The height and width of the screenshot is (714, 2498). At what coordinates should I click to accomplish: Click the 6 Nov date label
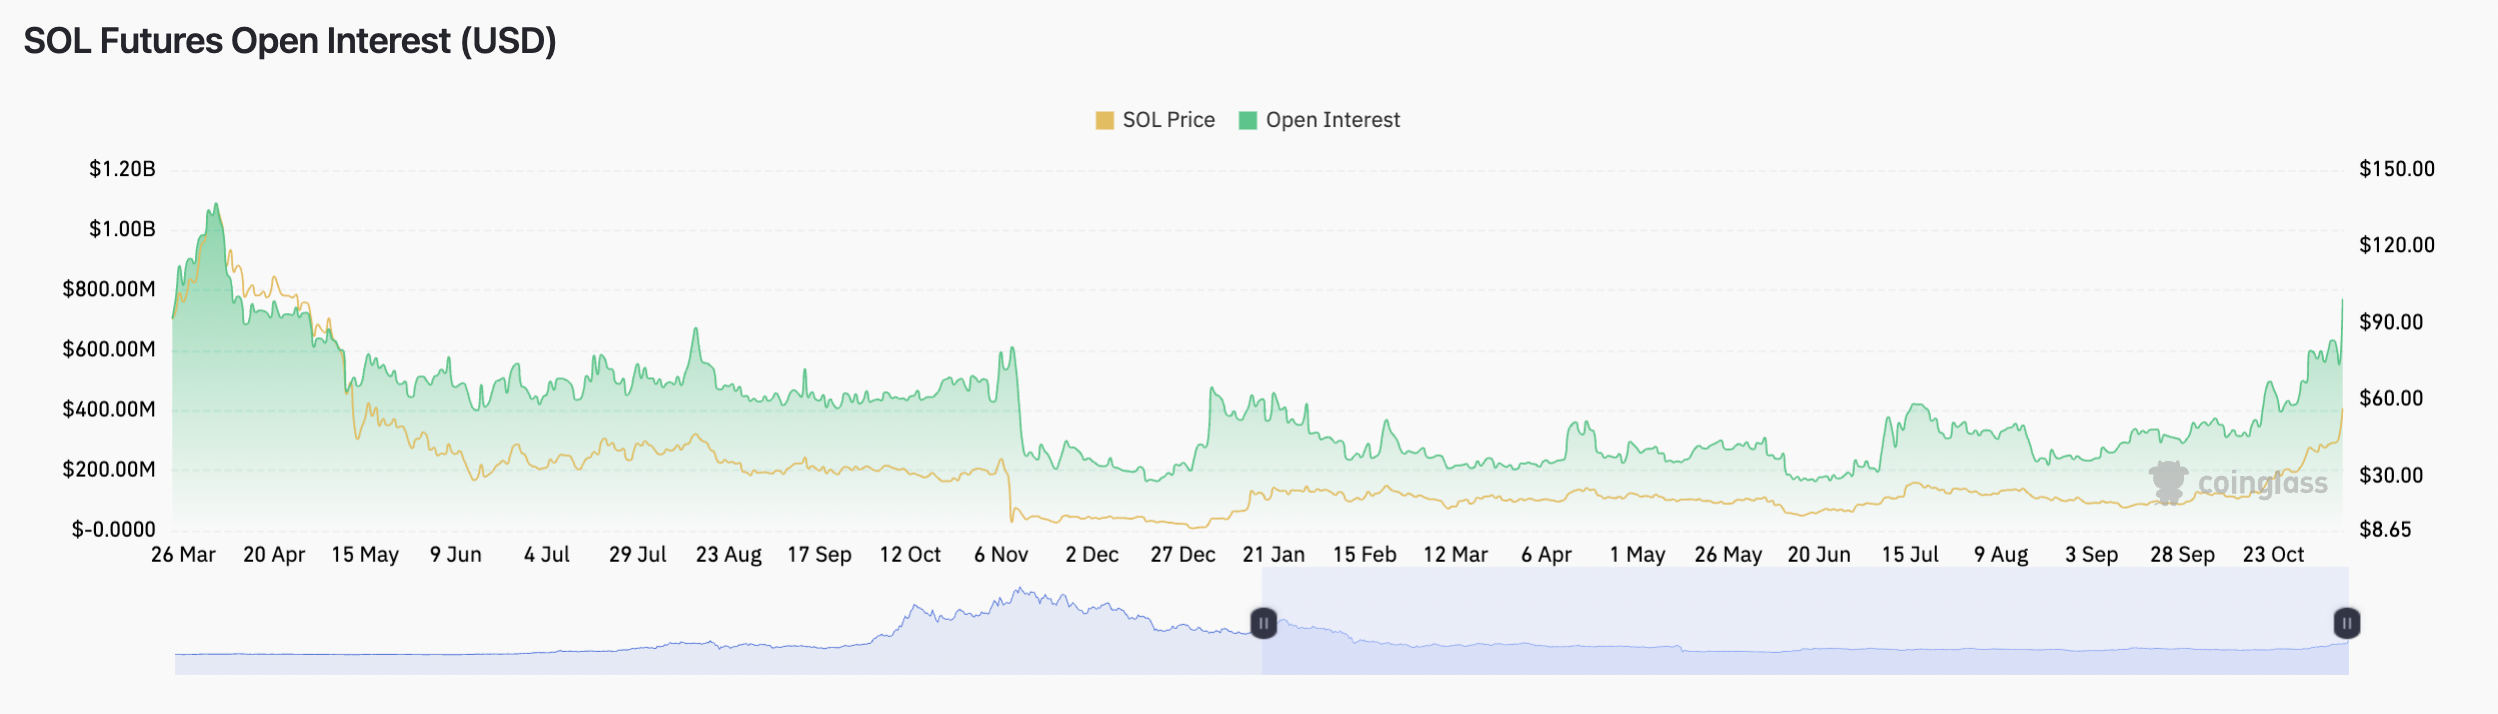(1001, 554)
